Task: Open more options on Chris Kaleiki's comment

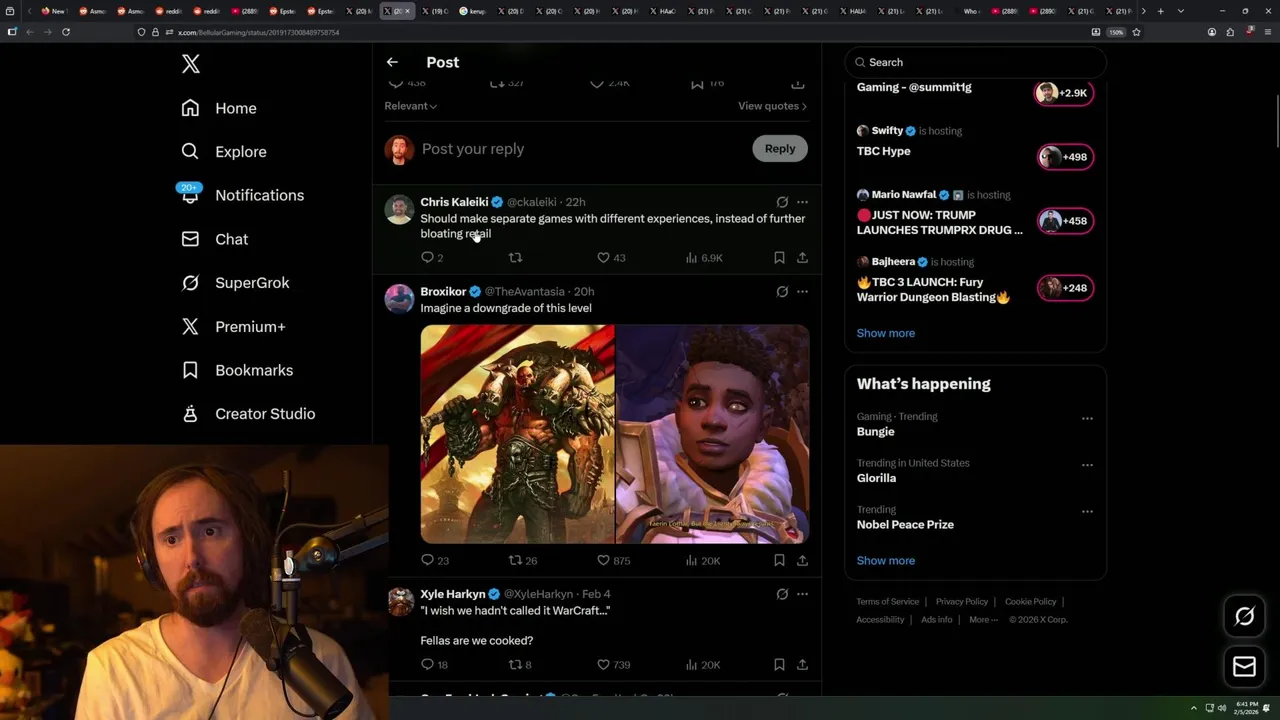Action: click(x=802, y=202)
